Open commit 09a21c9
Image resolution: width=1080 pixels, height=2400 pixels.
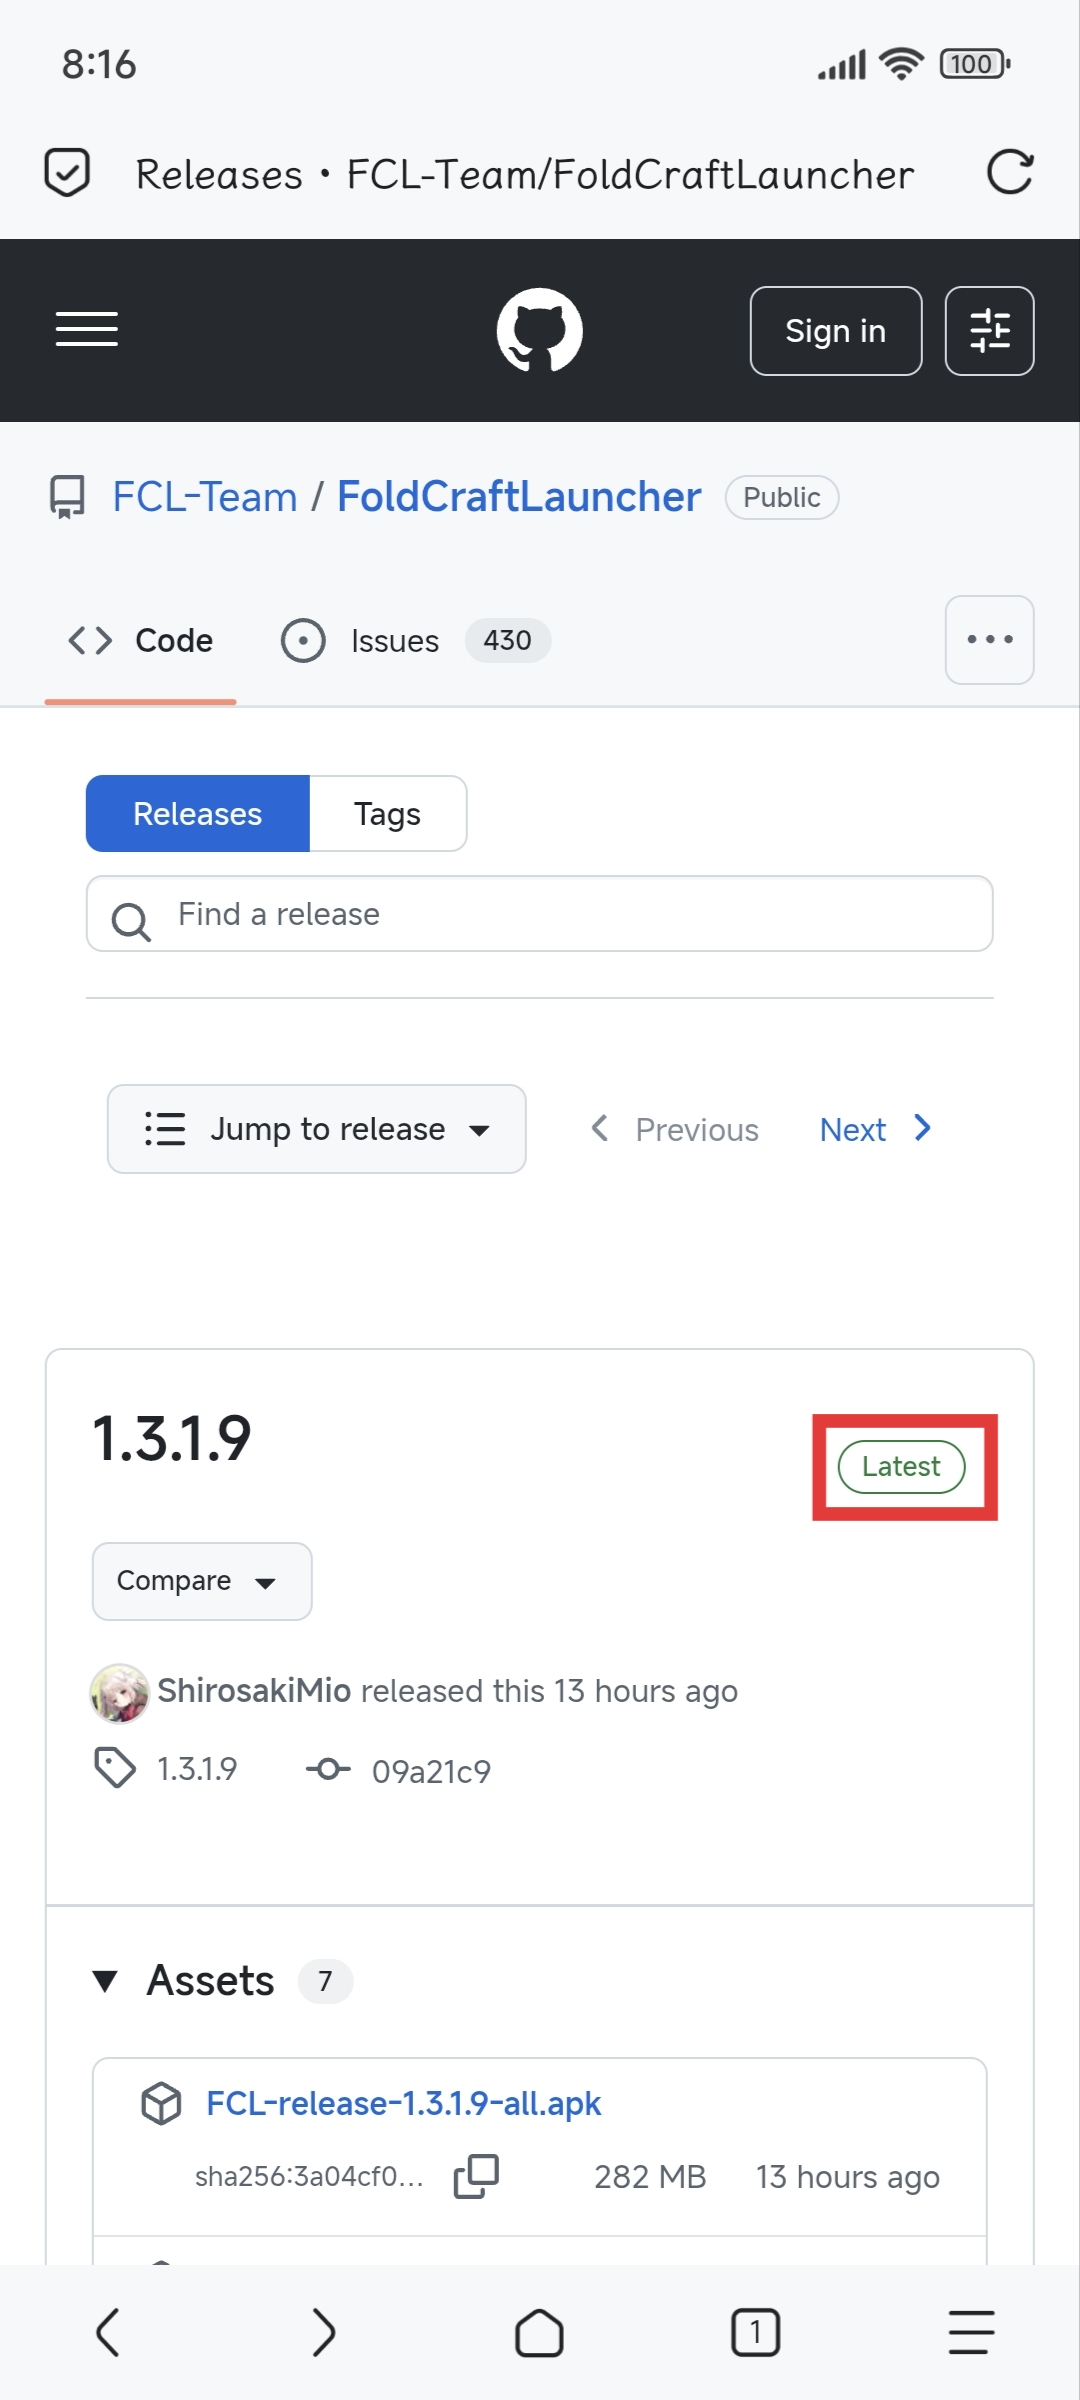click(x=432, y=1772)
